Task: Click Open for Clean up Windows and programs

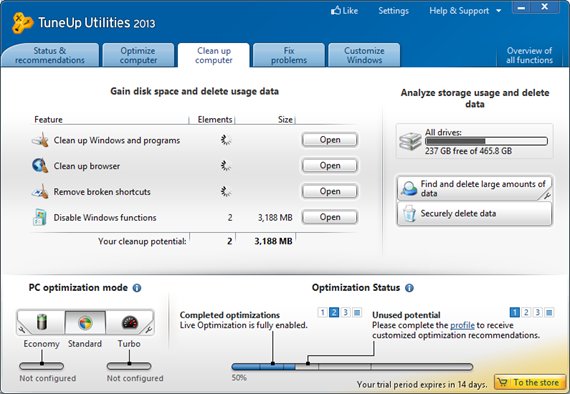Action: click(330, 140)
